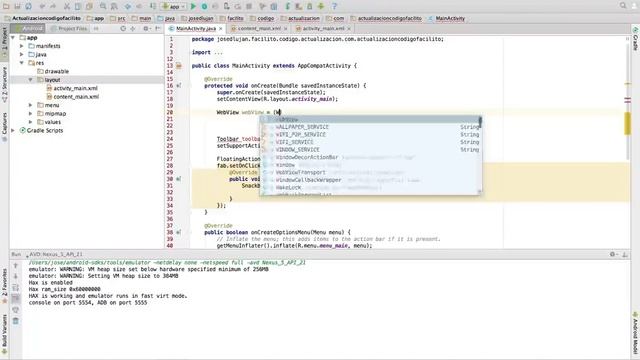Click the josedlujan breadcrumb
Image resolution: width=640 pixels, height=360 pixels.
(x=198, y=18)
